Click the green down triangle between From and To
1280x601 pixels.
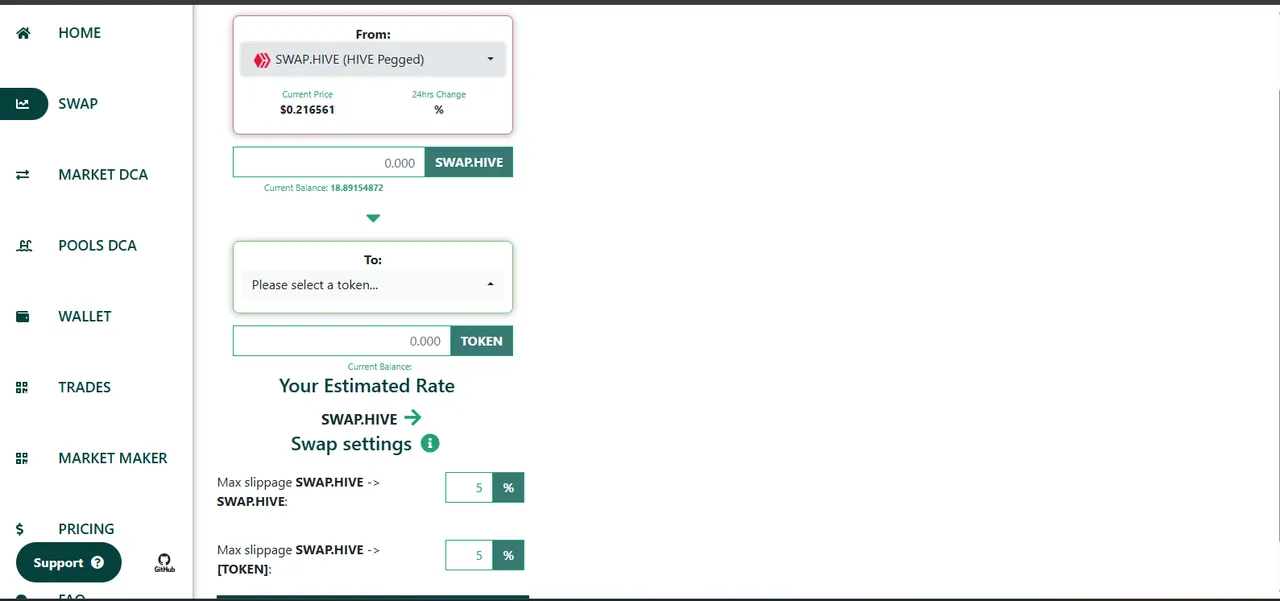tap(373, 218)
